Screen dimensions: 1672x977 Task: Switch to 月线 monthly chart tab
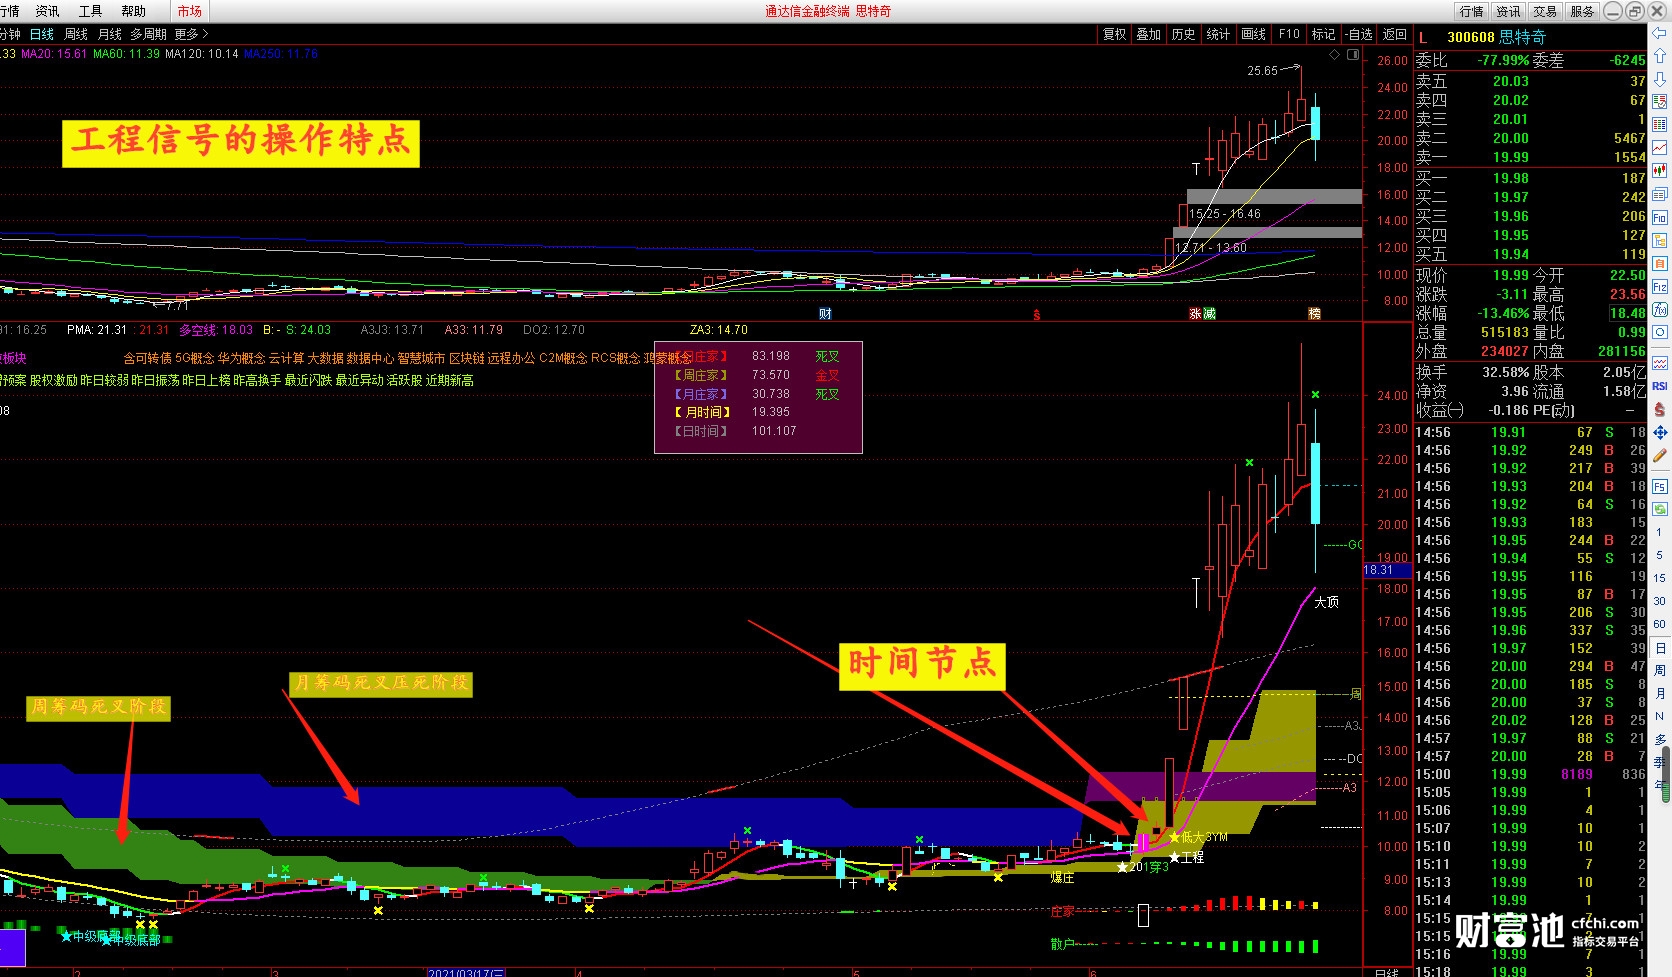110,34
